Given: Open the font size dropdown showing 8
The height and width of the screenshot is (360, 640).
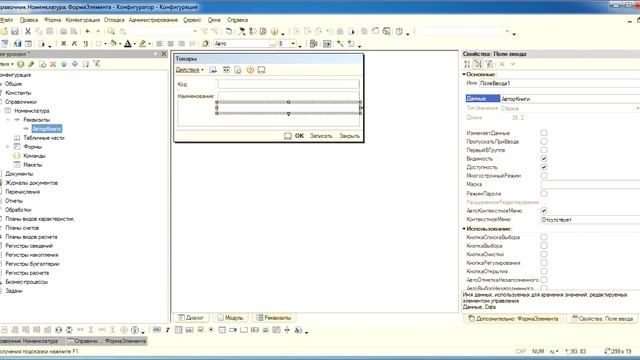Looking at the screenshot, I should coord(293,44).
